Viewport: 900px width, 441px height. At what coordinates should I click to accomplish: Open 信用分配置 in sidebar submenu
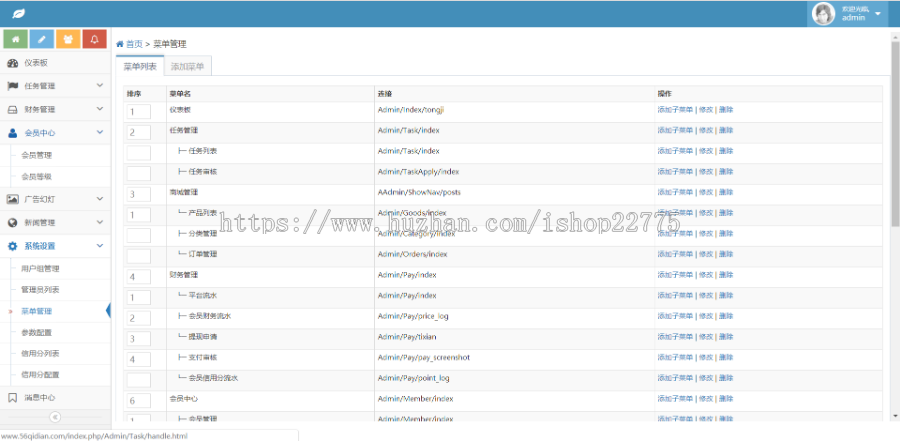40,374
